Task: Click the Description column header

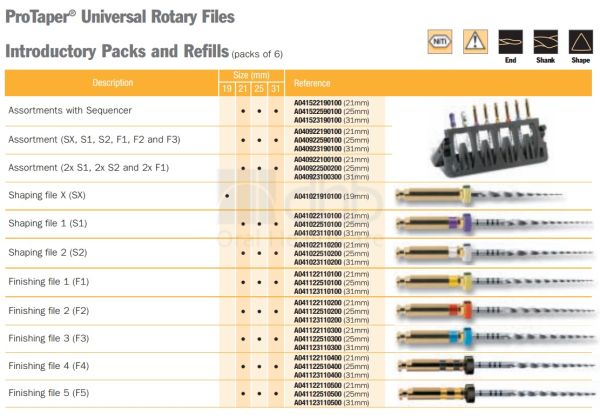Action: click(x=112, y=83)
